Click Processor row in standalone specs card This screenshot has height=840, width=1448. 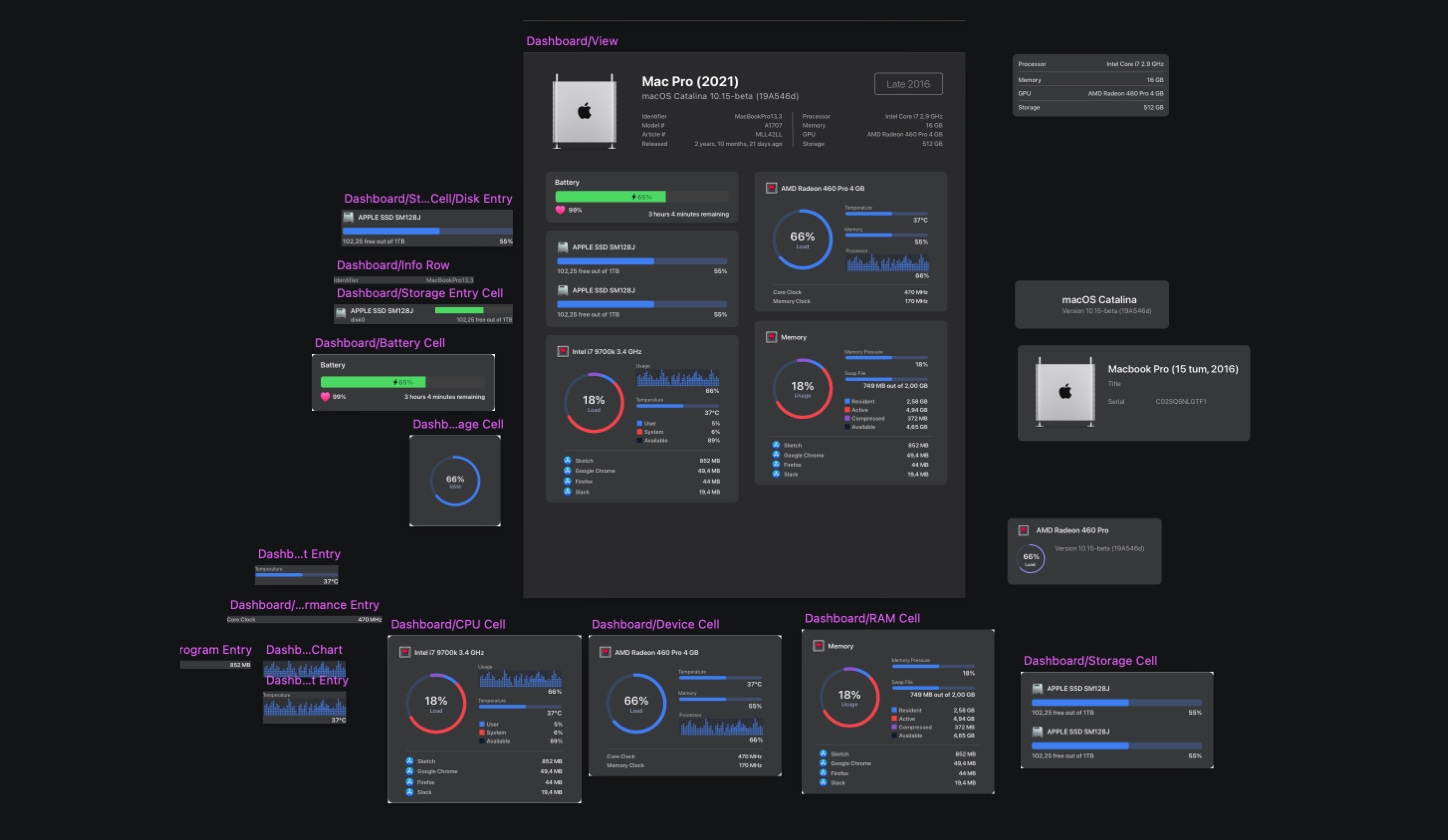point(1091,63)
